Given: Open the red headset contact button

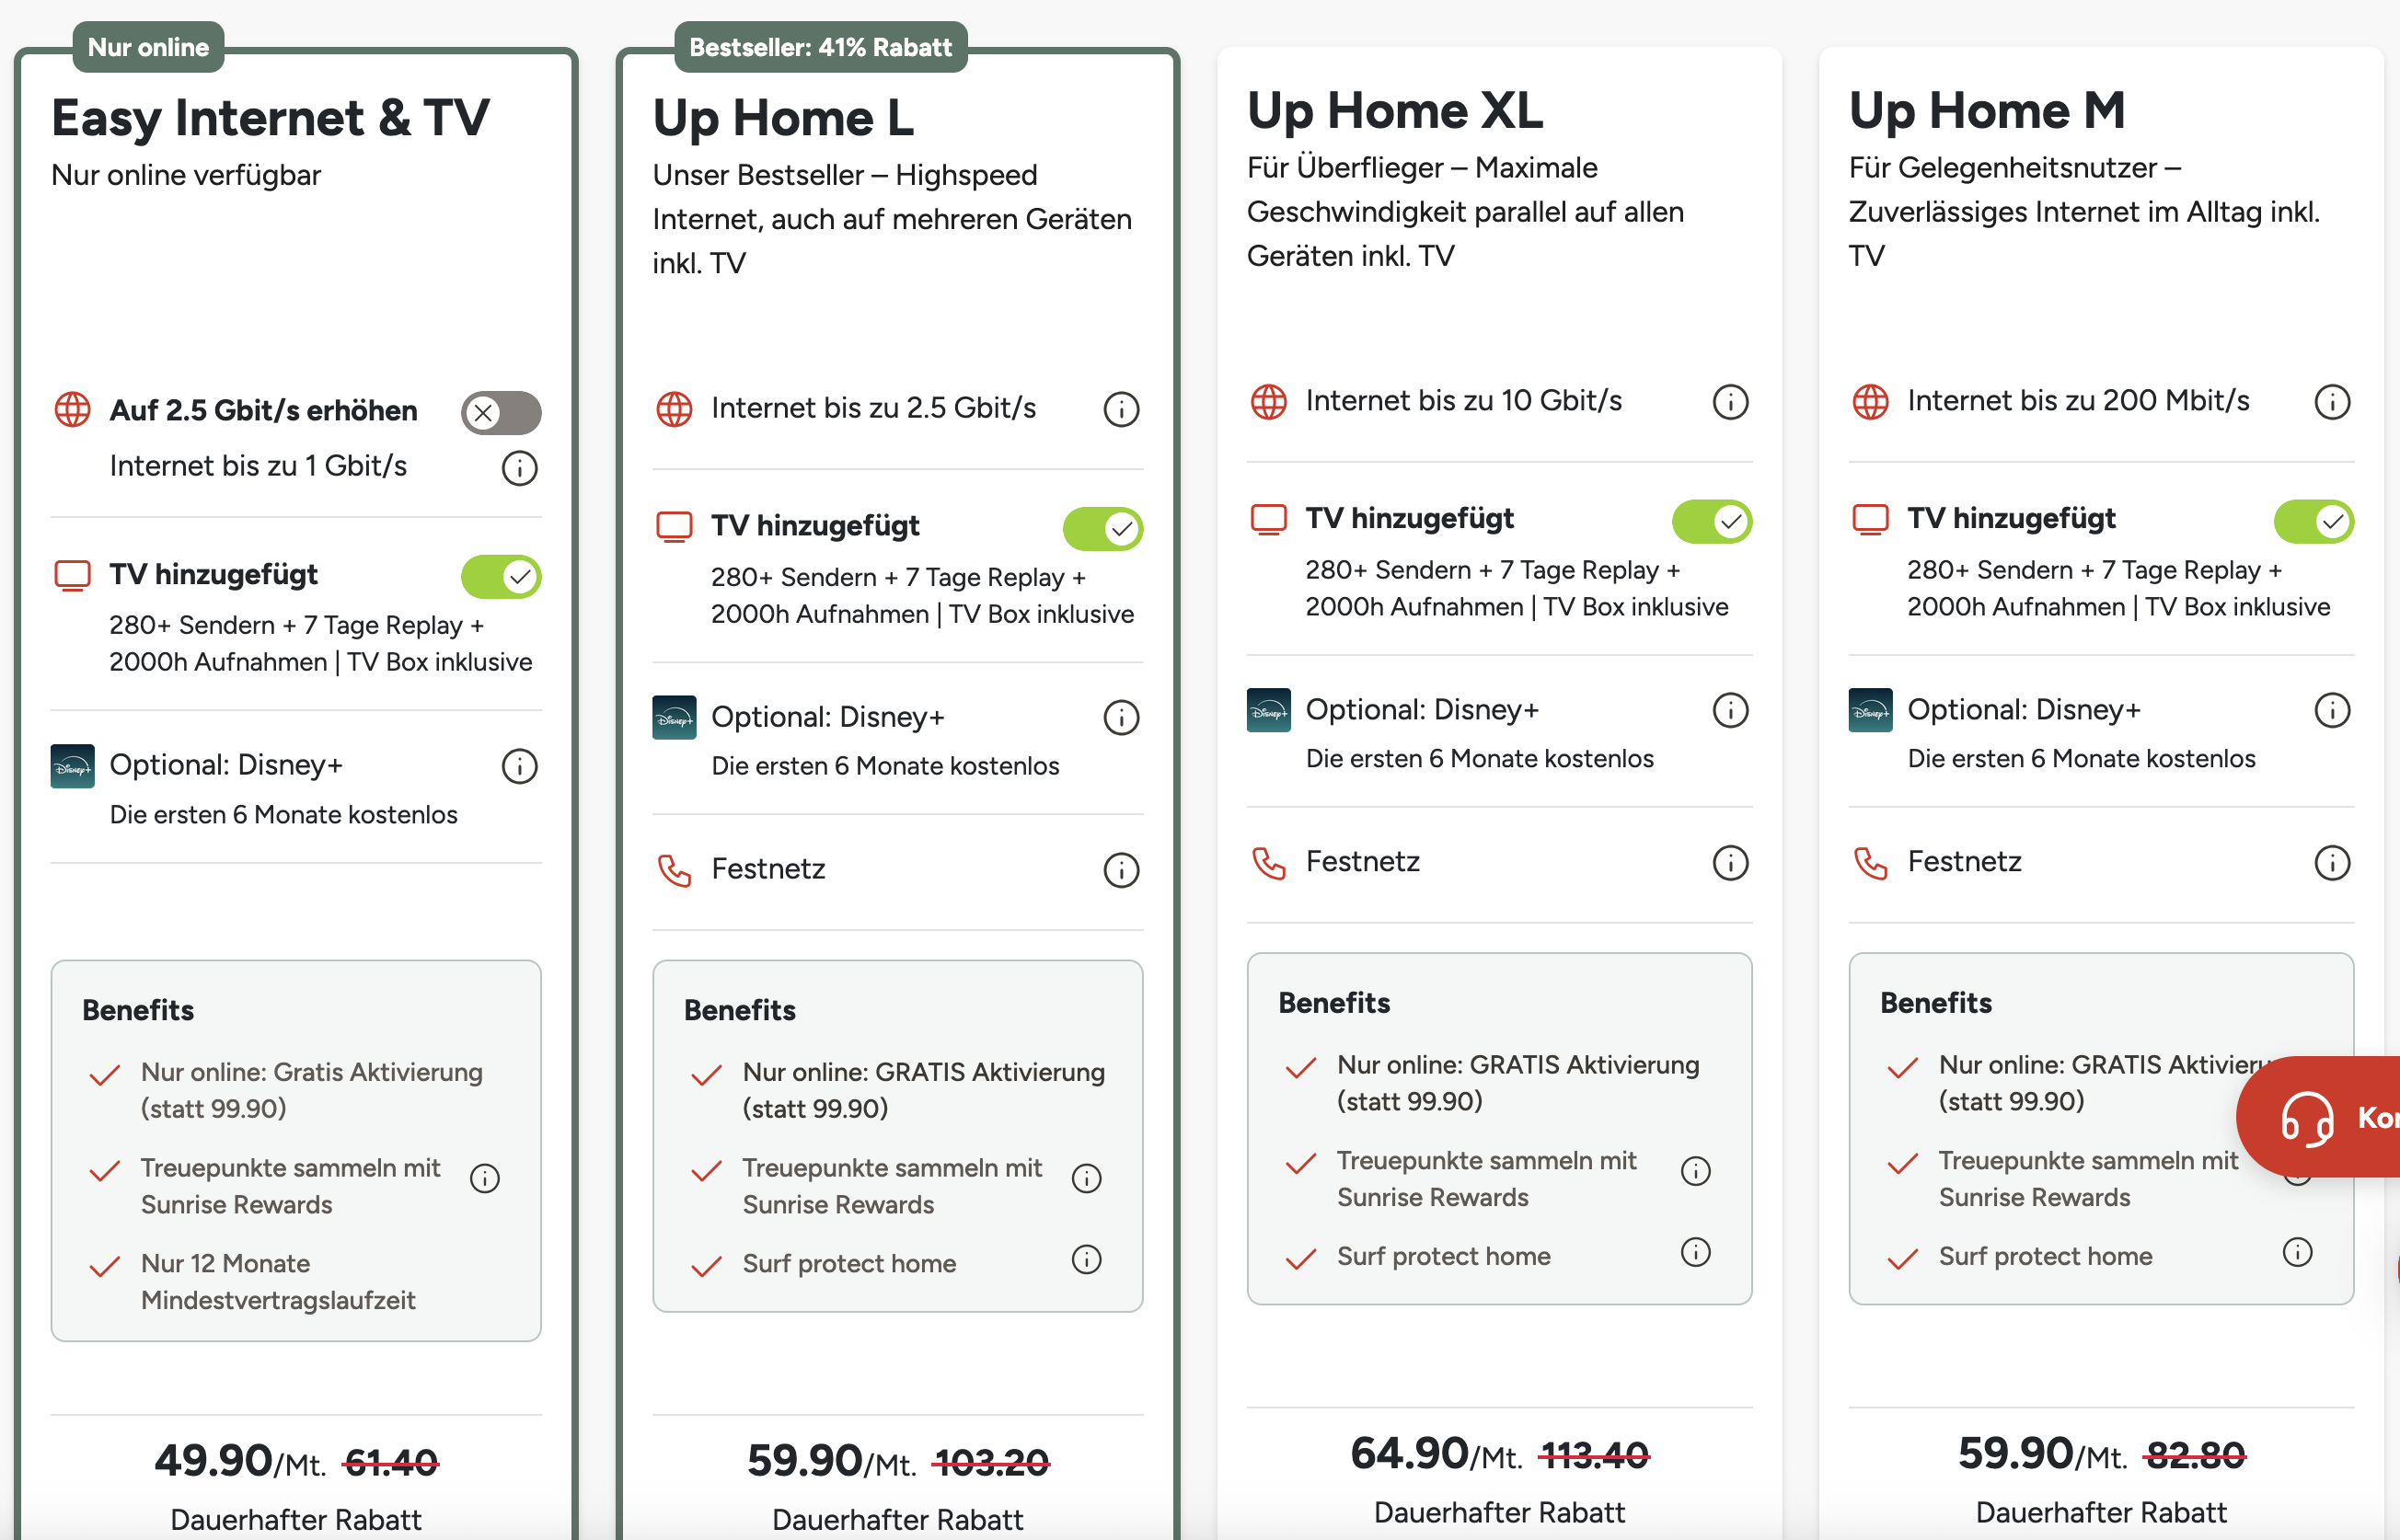Looking at the screenshot, I should (2320, 1117).
